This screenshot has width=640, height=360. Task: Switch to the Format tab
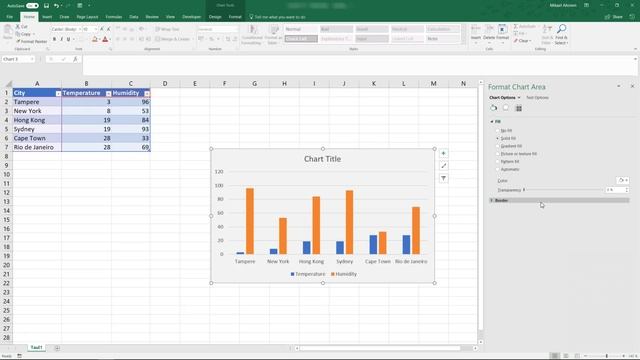[235, 17]
